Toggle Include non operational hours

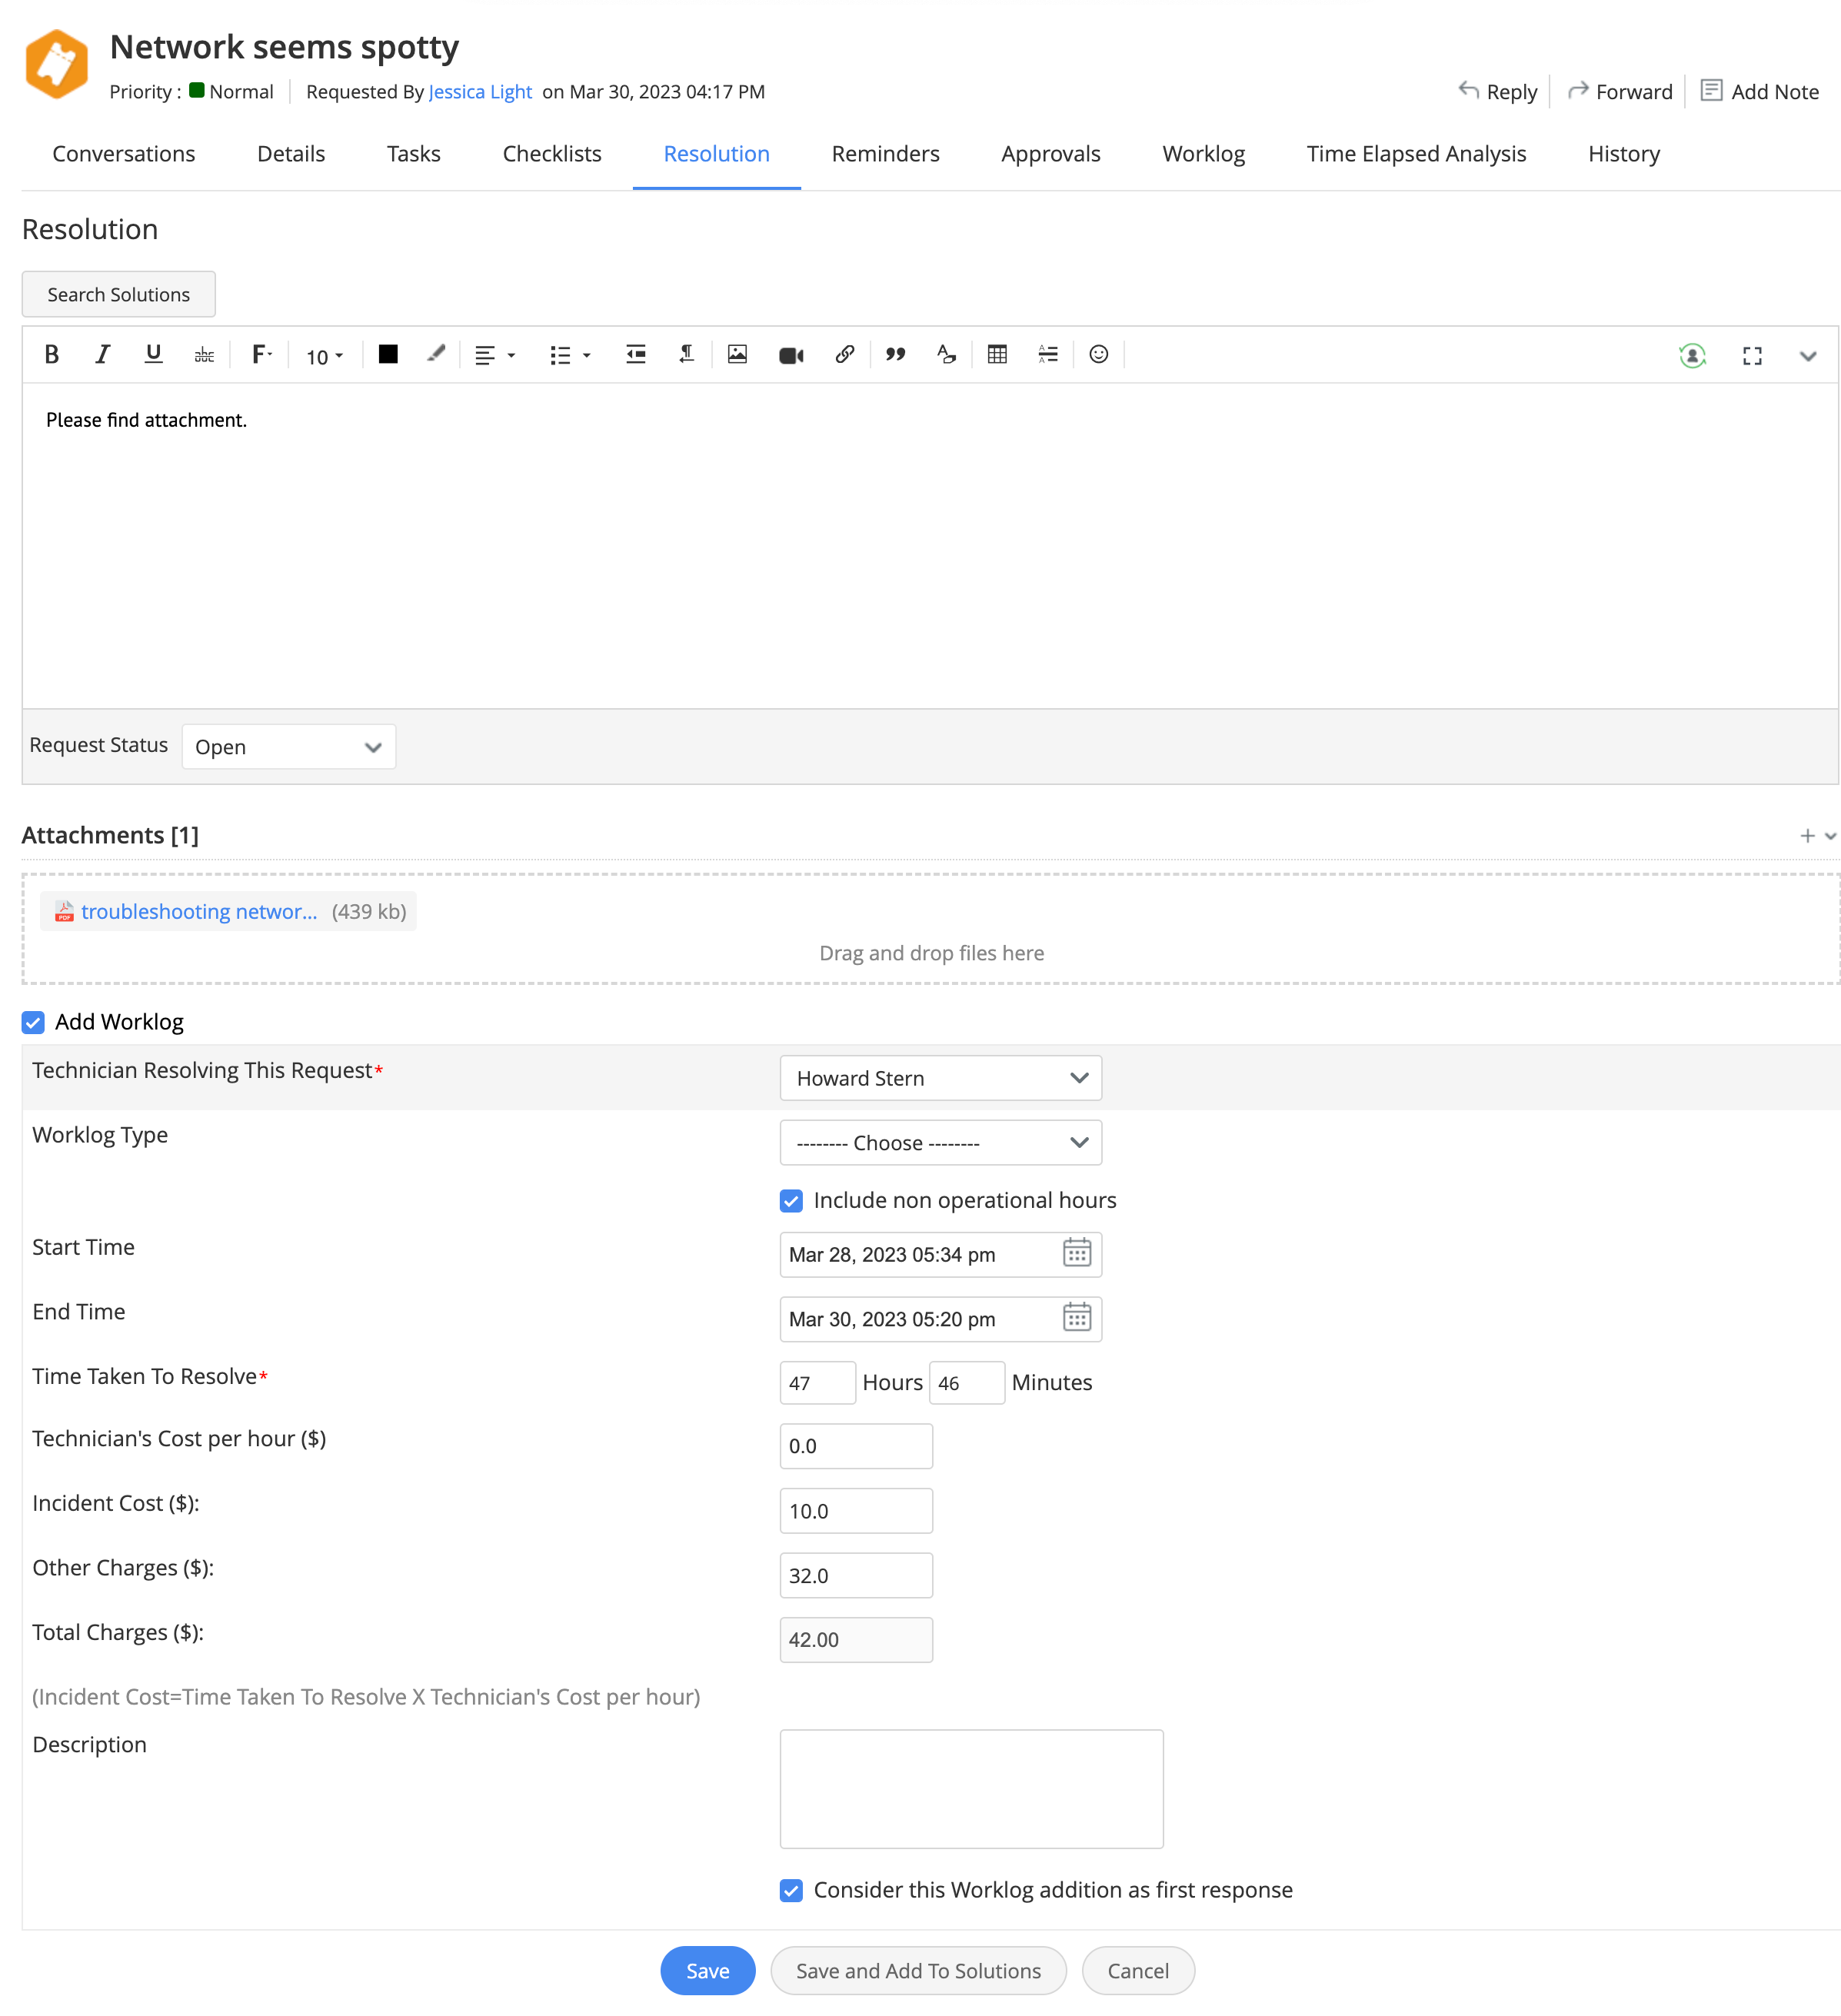tap(791, 1201)
